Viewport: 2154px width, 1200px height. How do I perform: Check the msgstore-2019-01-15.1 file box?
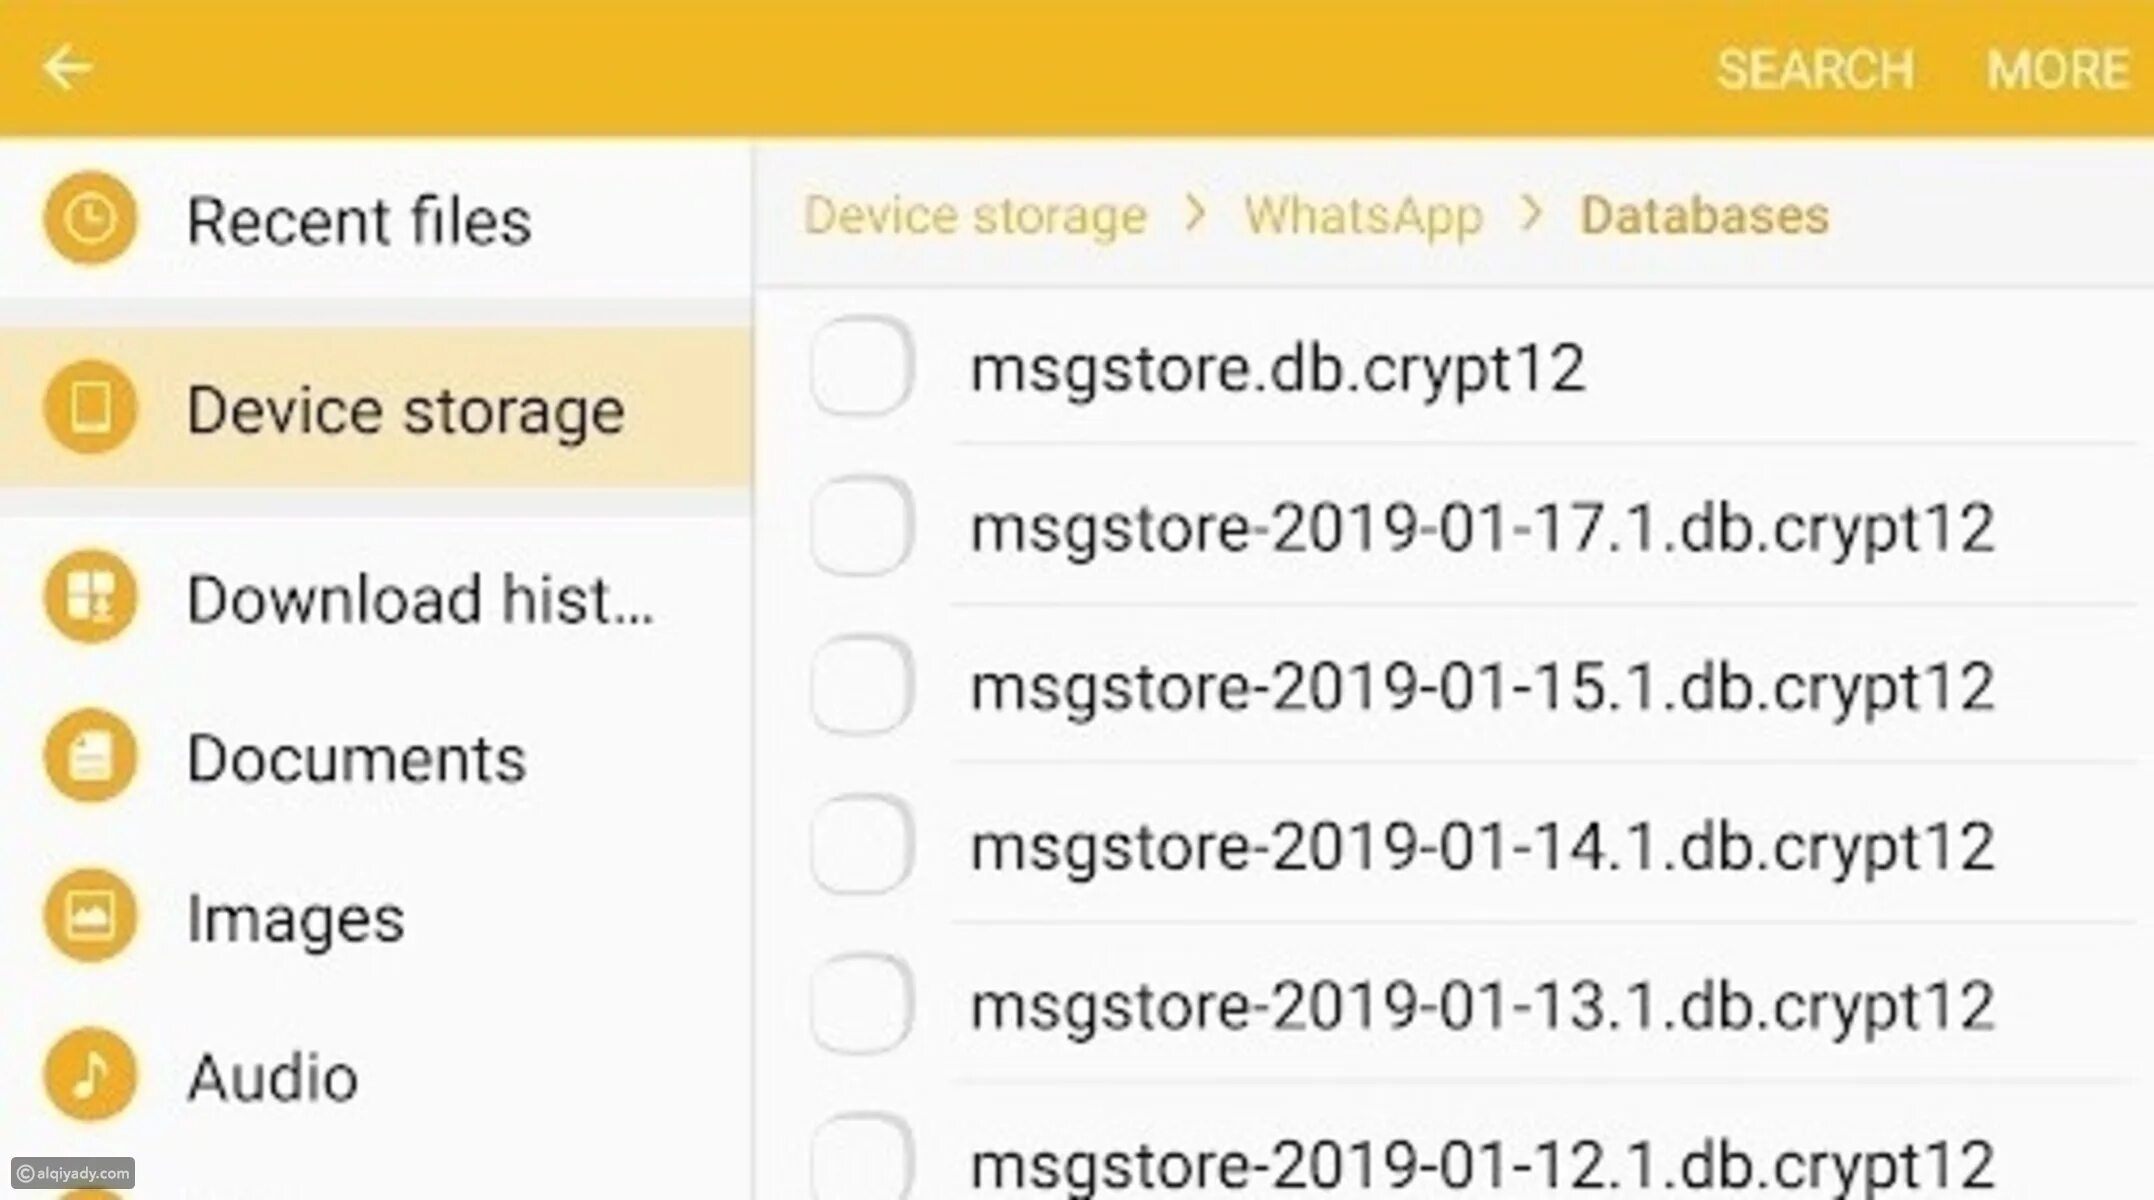[x=861, y=685]
